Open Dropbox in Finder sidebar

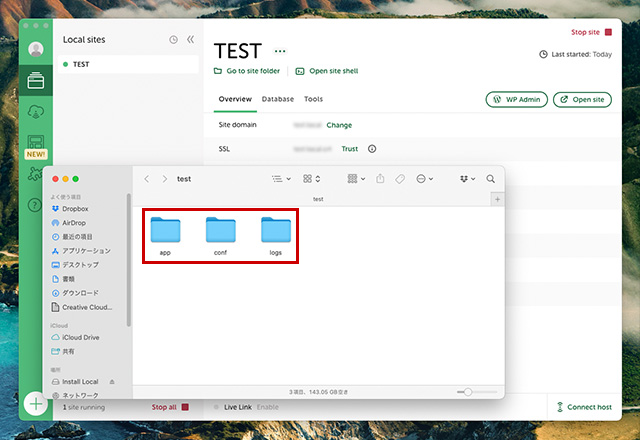pyautogui.click(x=70, y=209)
